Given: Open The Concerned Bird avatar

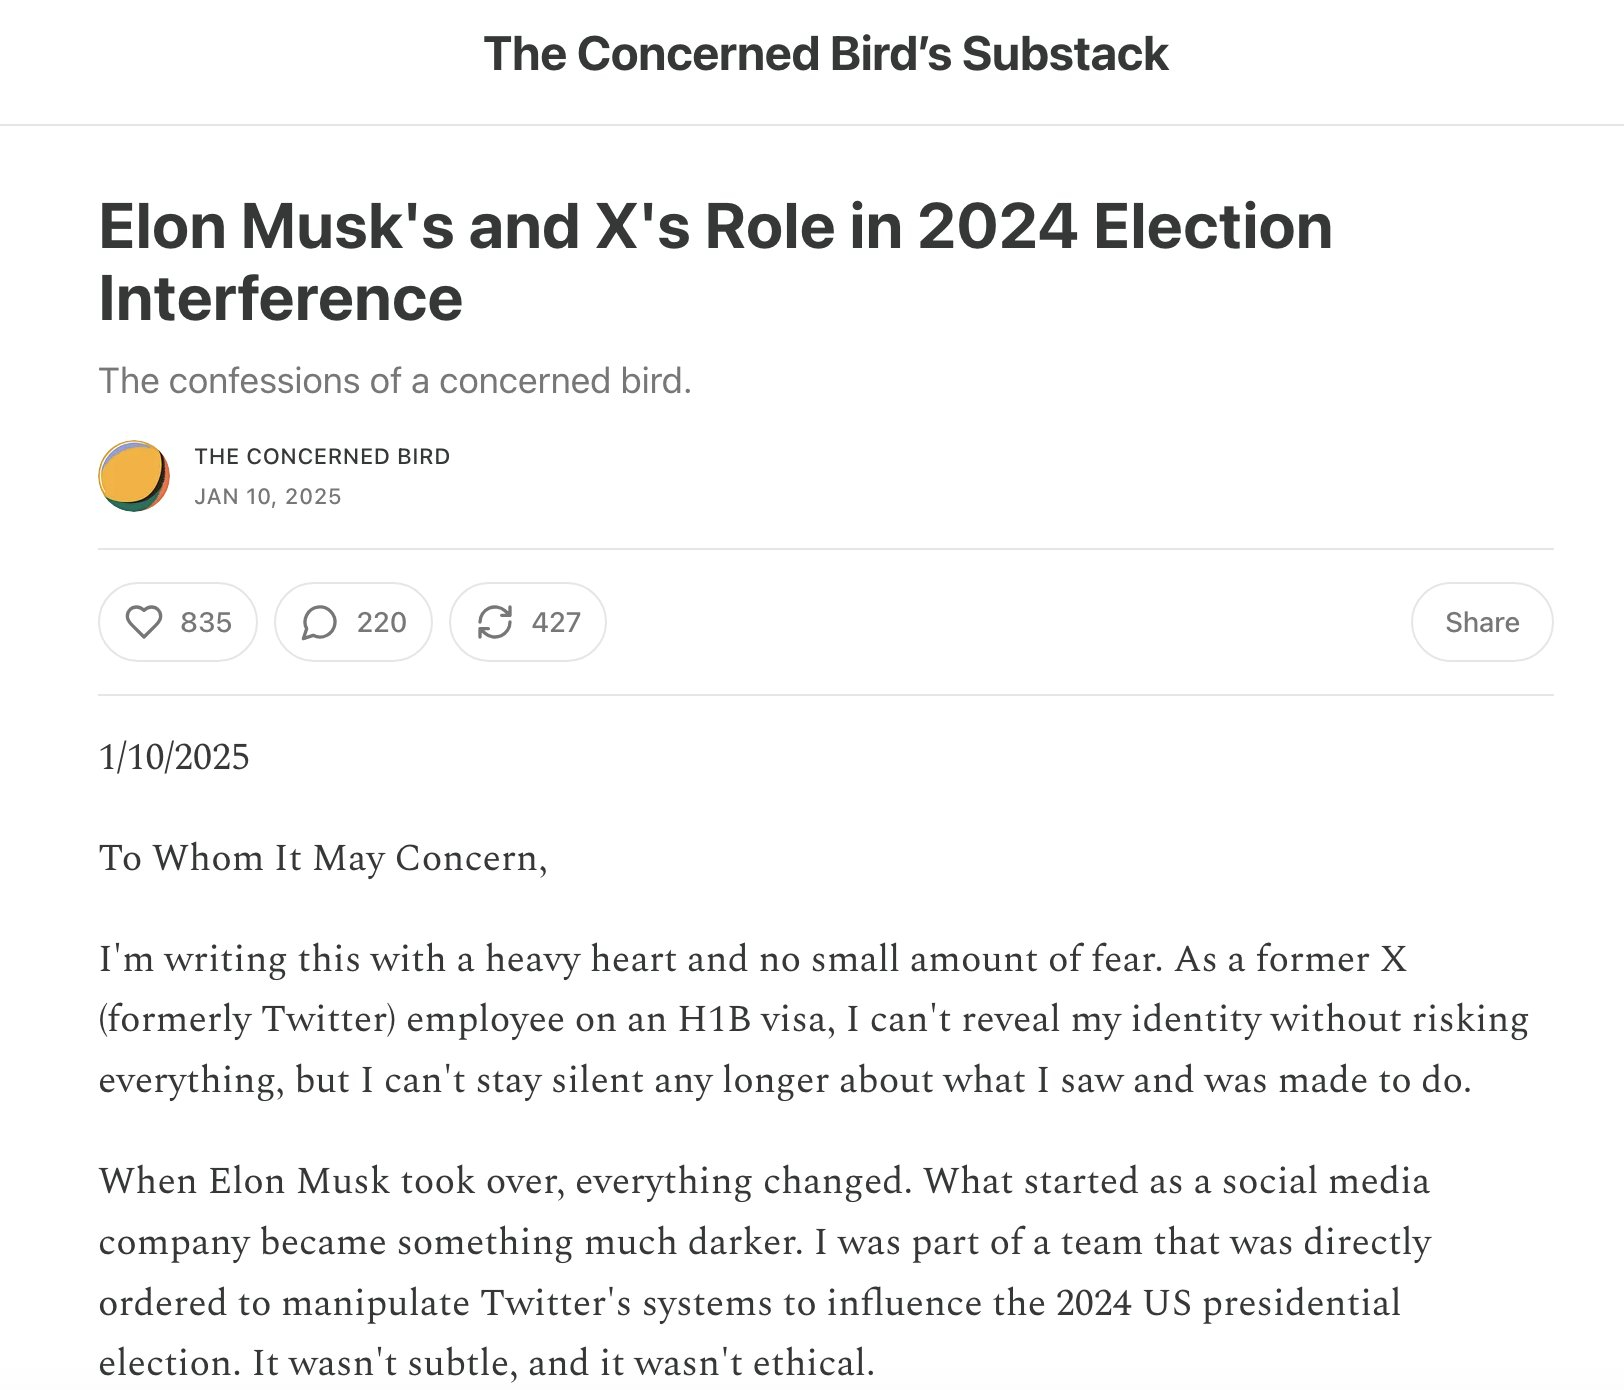Looking at the screenshot, I should (x=134, y=476).
